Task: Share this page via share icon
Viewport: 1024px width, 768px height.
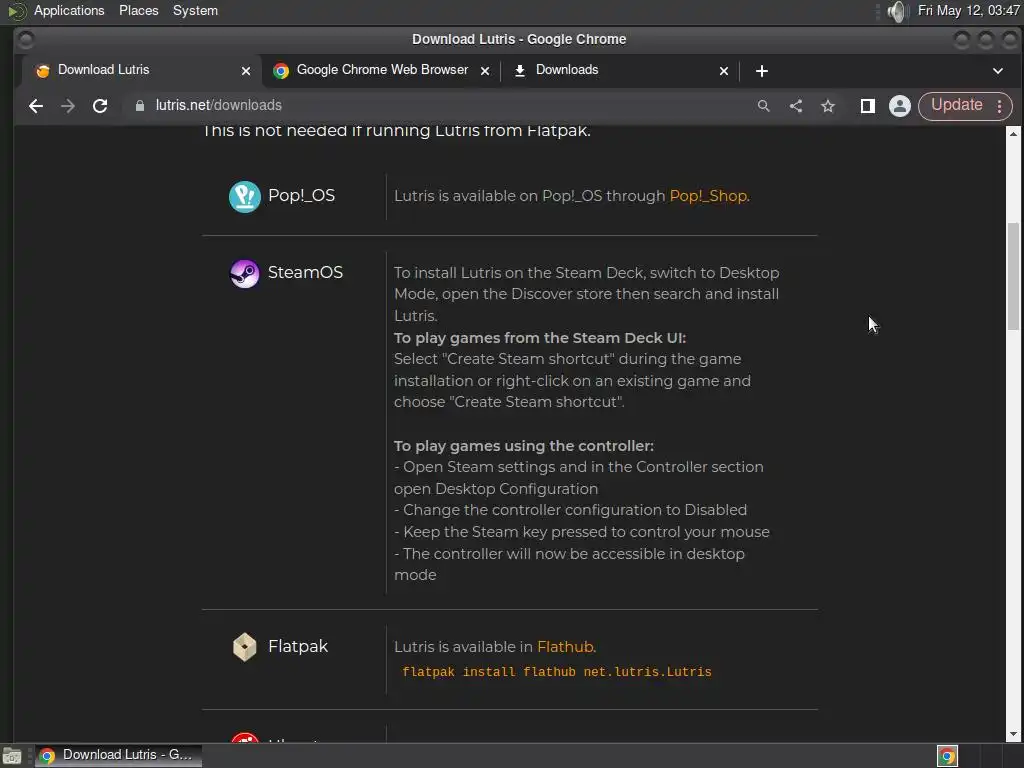Action: tap(795, 106)
